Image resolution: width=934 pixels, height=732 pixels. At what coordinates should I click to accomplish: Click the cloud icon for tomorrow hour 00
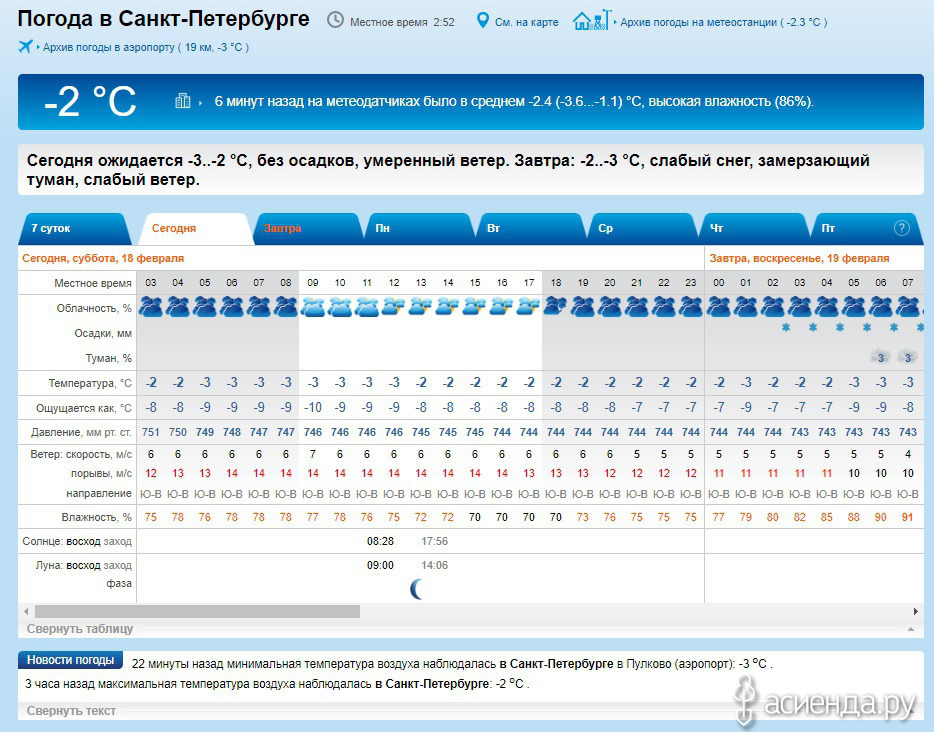[x=719, y=307]
